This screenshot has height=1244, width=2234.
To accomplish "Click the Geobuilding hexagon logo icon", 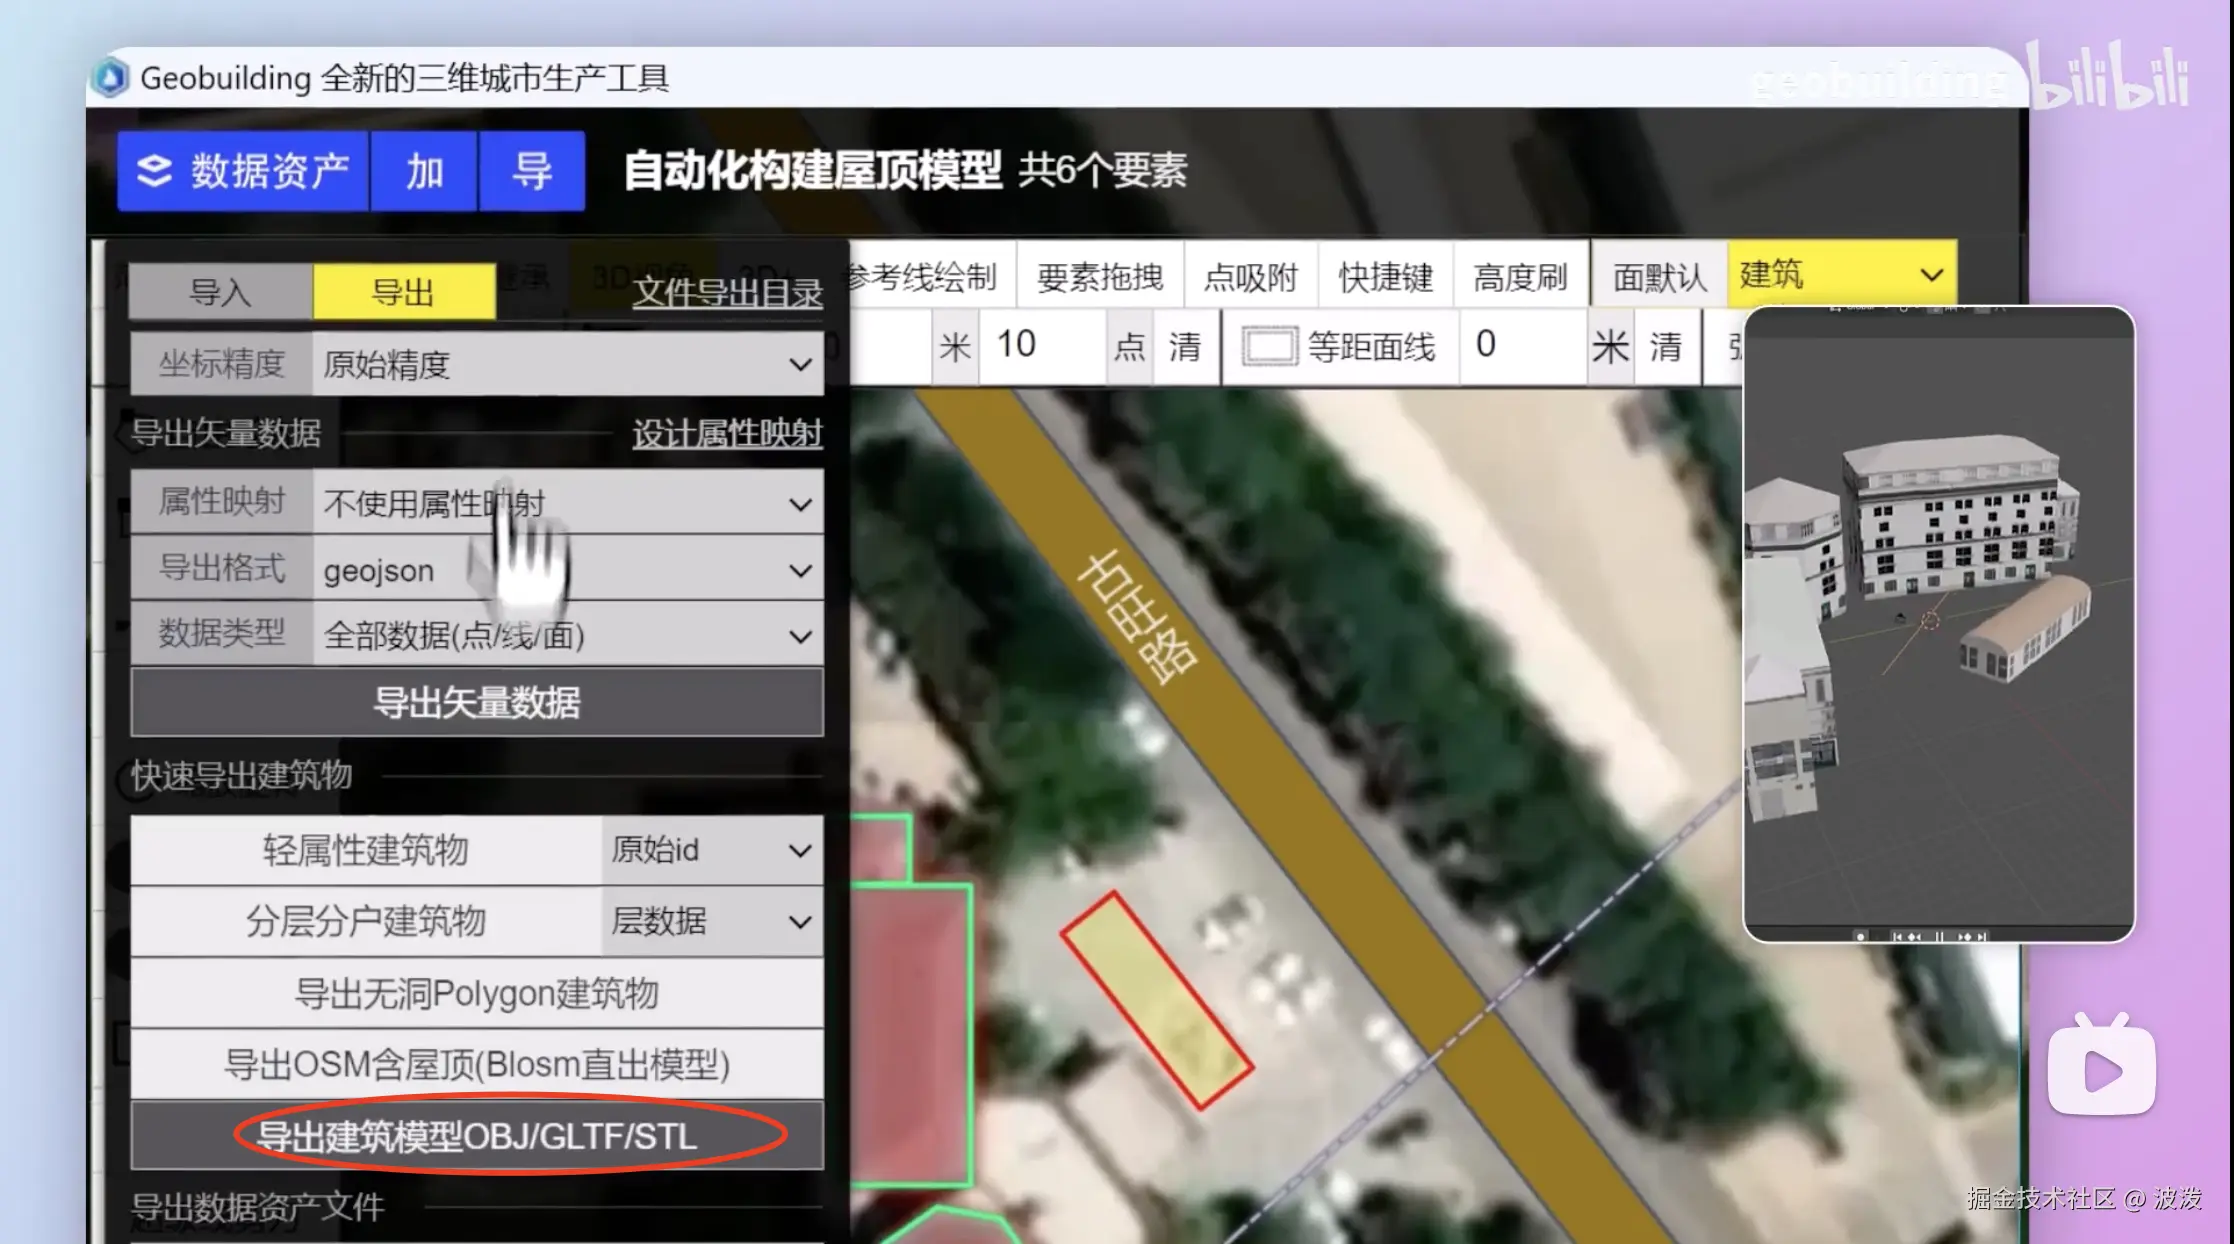I will click(x=111, y=78).
